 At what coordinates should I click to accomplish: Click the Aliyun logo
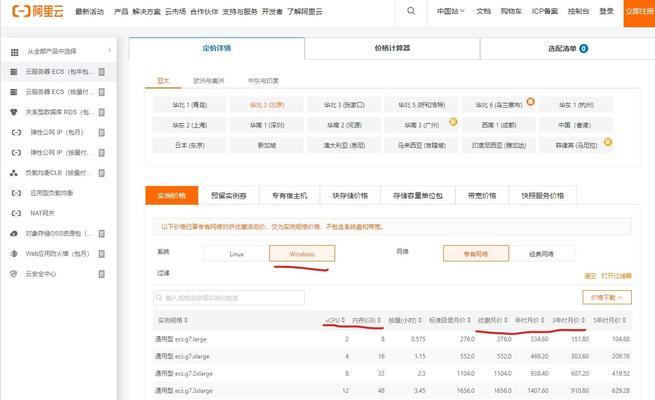(x=38, y=11)
